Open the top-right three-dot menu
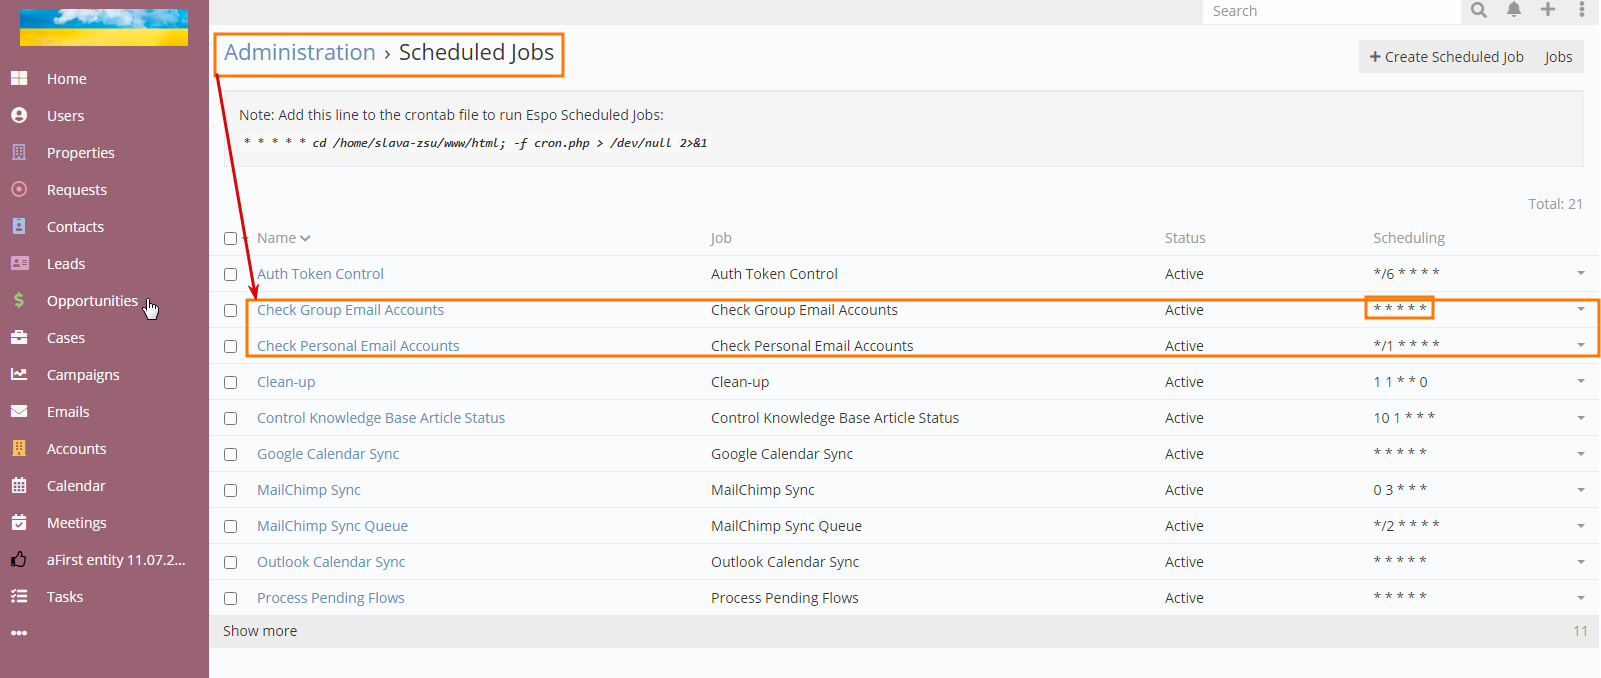The image size is (1601, 678). coord(1581,10)
